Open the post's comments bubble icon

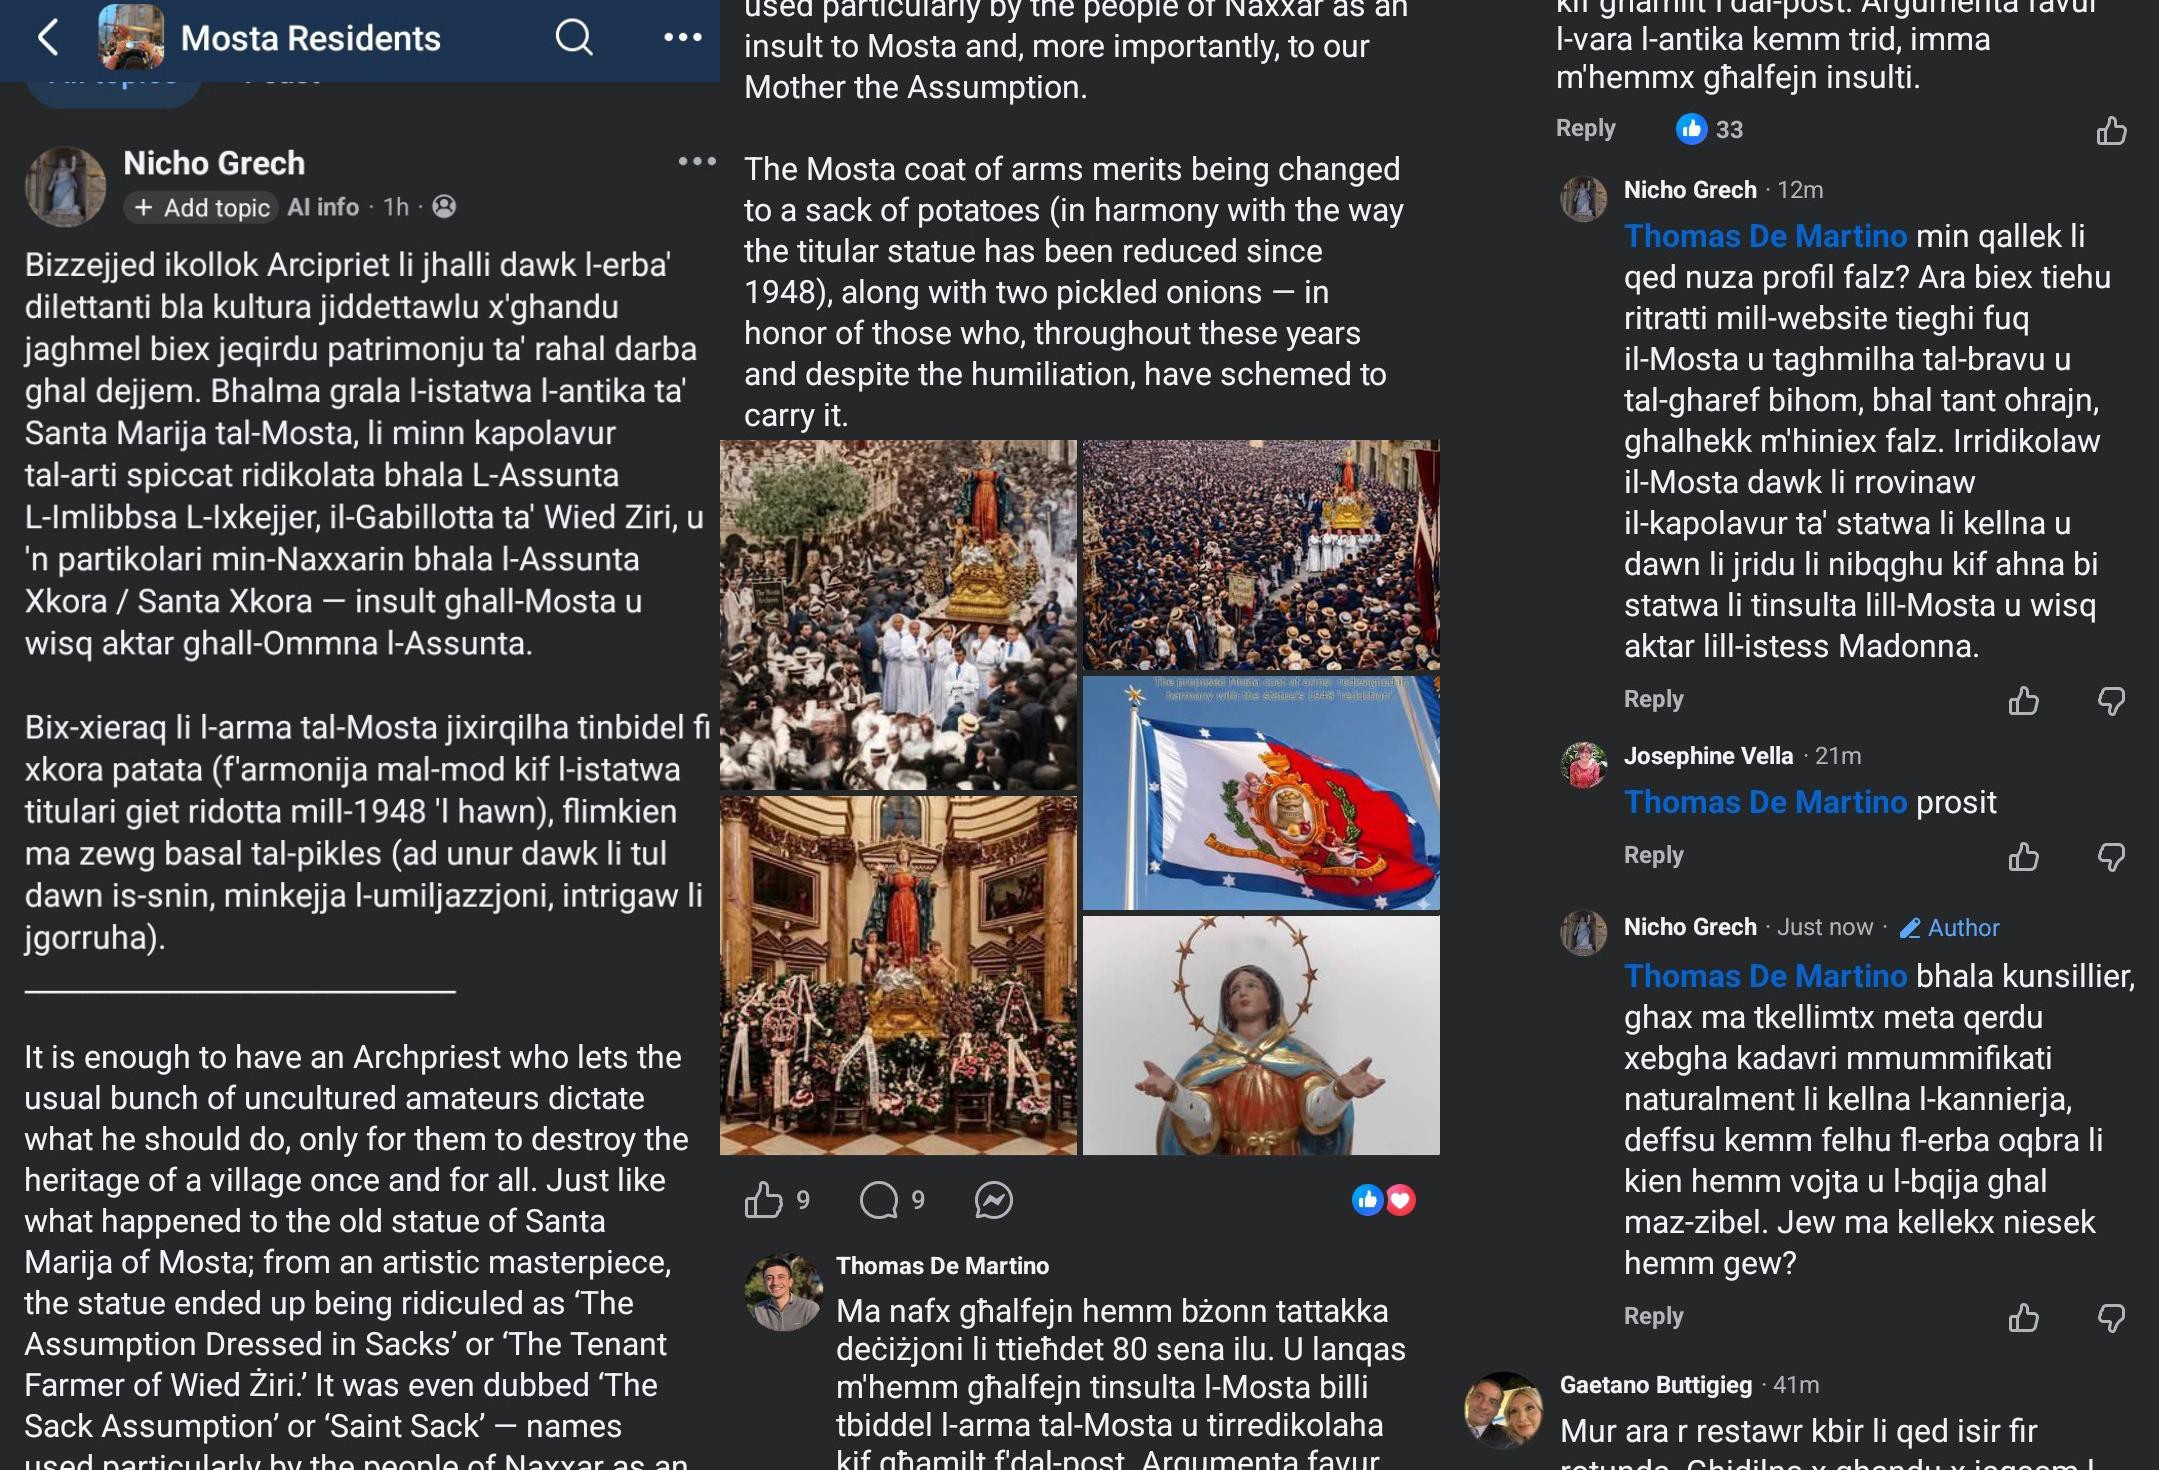(879, 1200)
